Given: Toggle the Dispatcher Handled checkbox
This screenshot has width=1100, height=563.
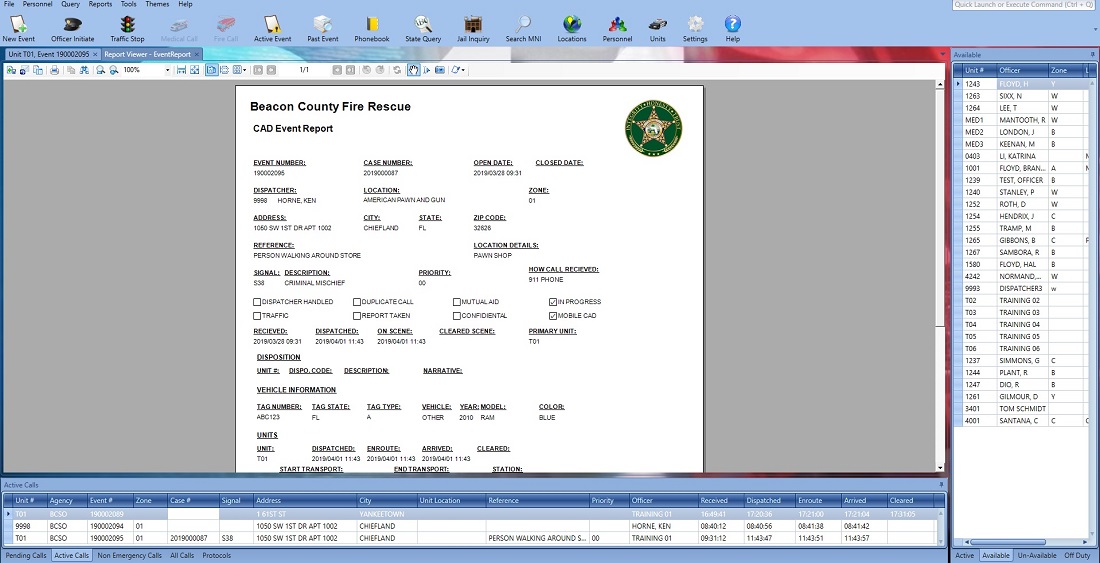Looking at the screenshot, I should [257, 301].
